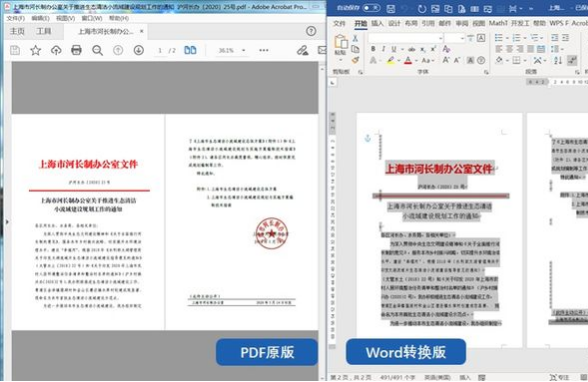
Task: Toggle Word AutoSave switch
Action: [371, 7]
